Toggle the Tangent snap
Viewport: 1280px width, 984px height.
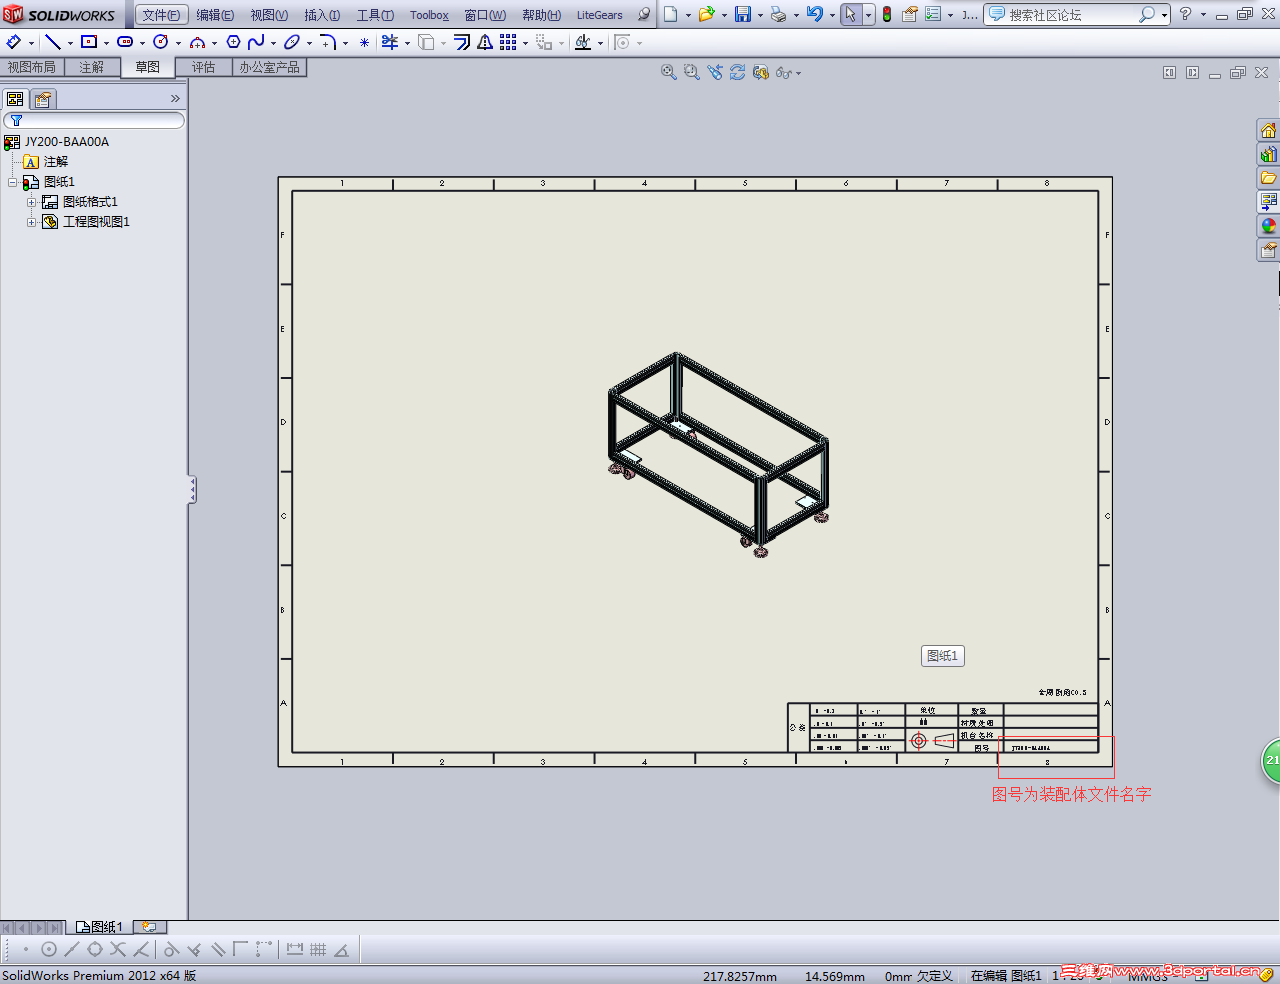(171, 950)
